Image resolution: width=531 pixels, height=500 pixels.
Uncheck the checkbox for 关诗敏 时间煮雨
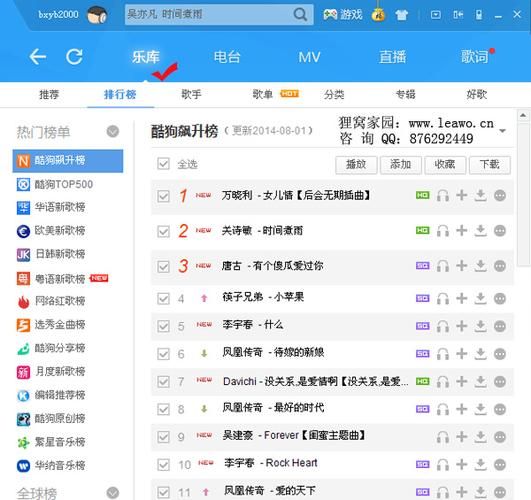(x=163, y=231)
